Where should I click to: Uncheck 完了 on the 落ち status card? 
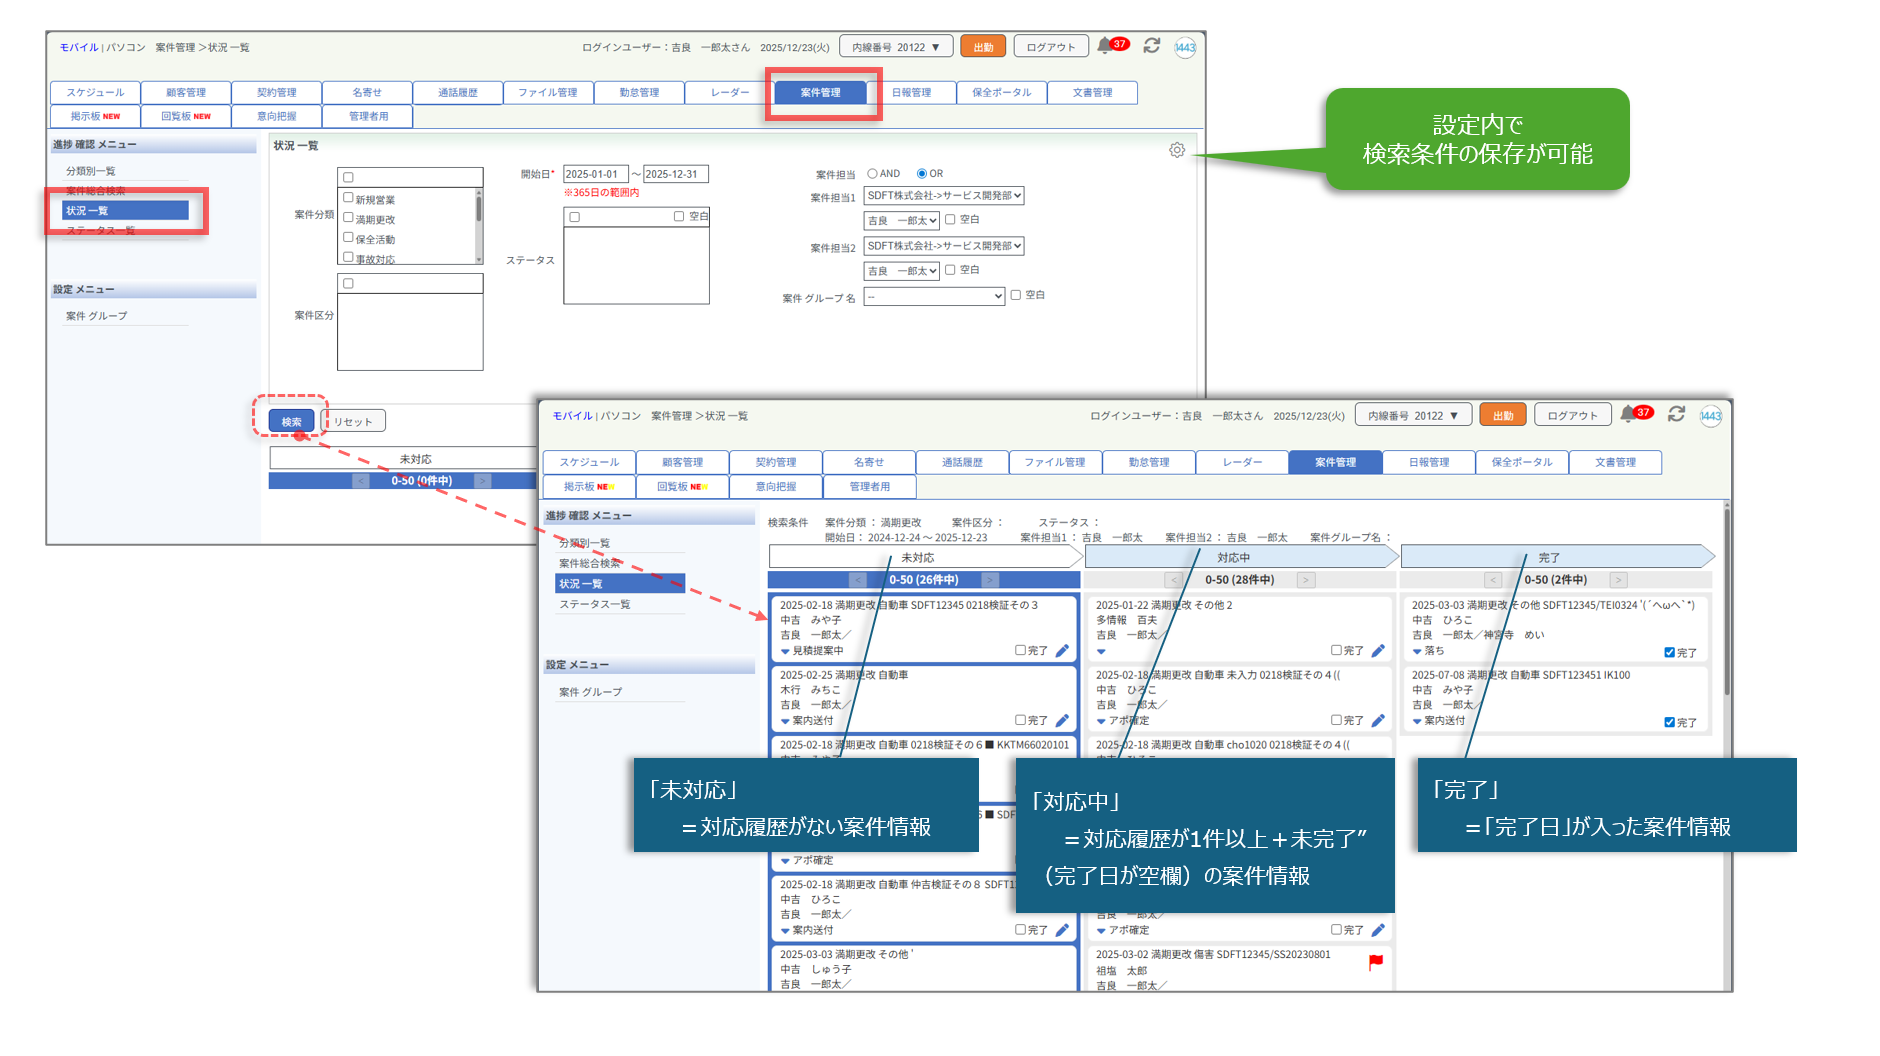pyautogui.click(x=1669, y=653)
